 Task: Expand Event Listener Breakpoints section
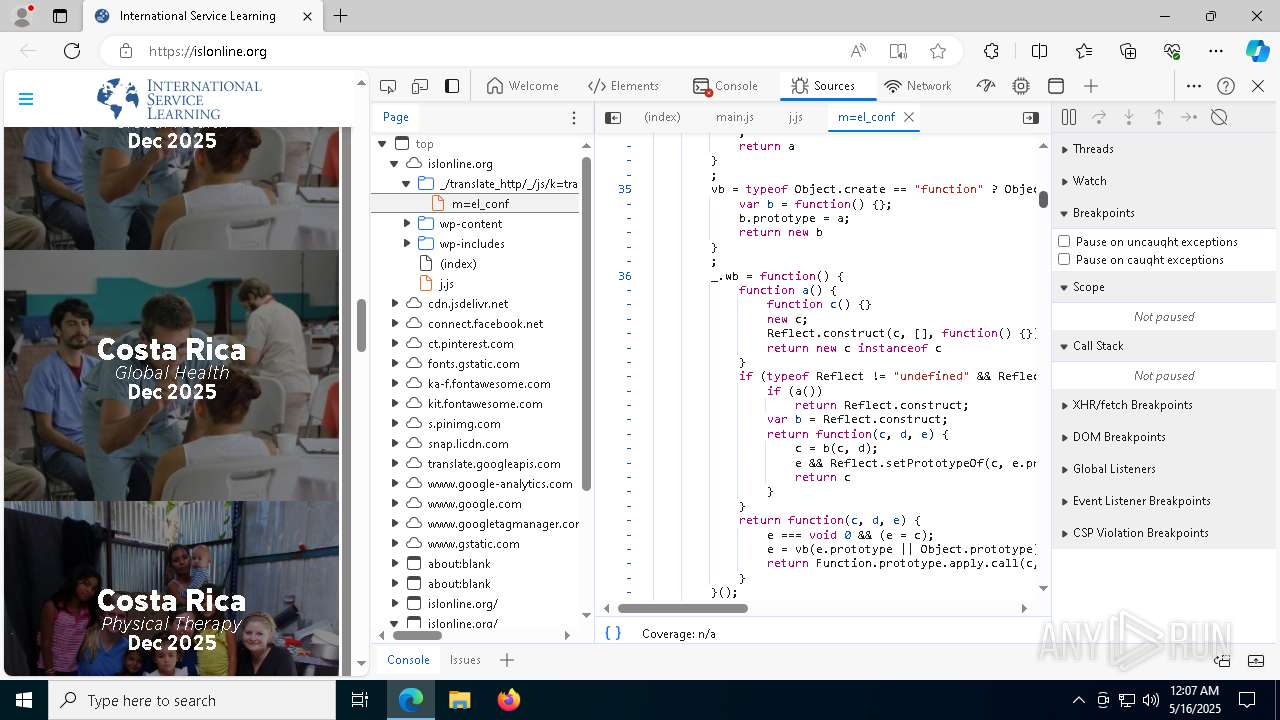1166,501
